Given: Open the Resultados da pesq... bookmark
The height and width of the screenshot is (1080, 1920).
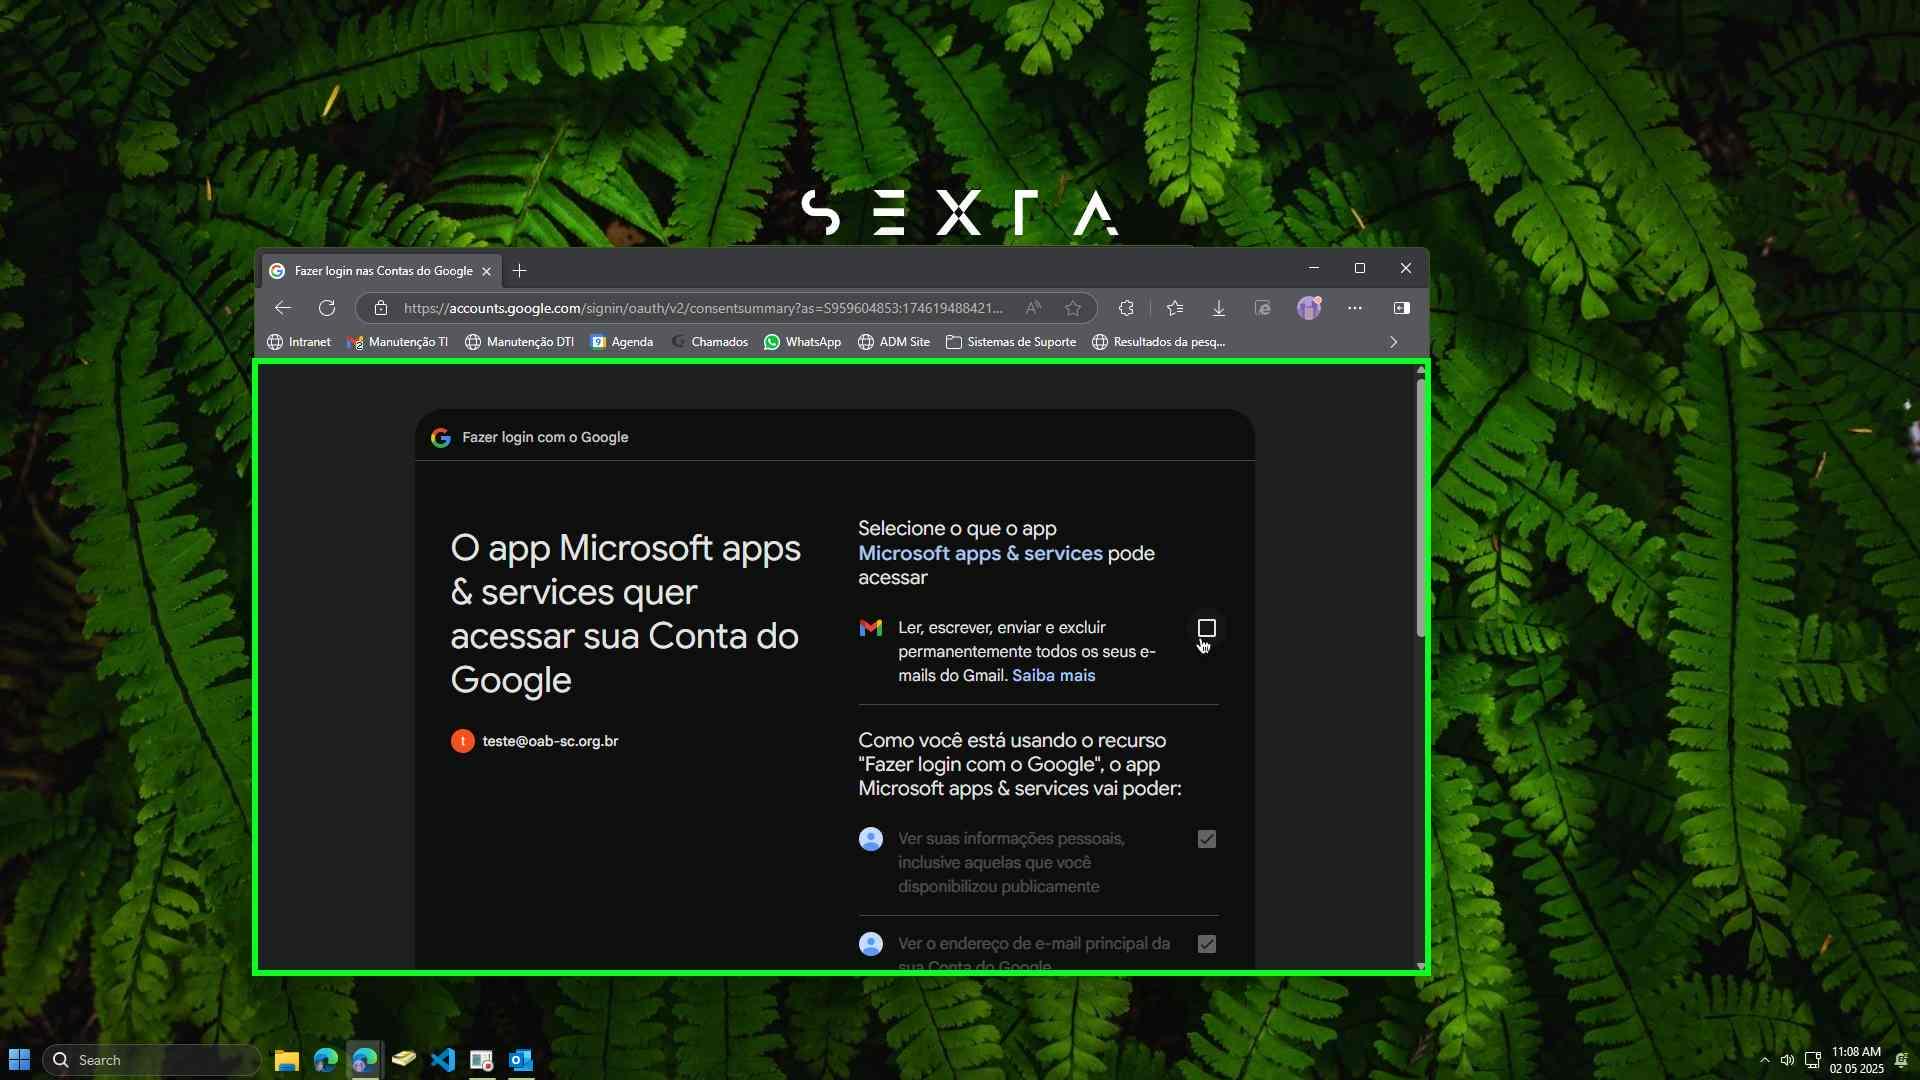Looking at the screenshot, I should point(1158,342).
